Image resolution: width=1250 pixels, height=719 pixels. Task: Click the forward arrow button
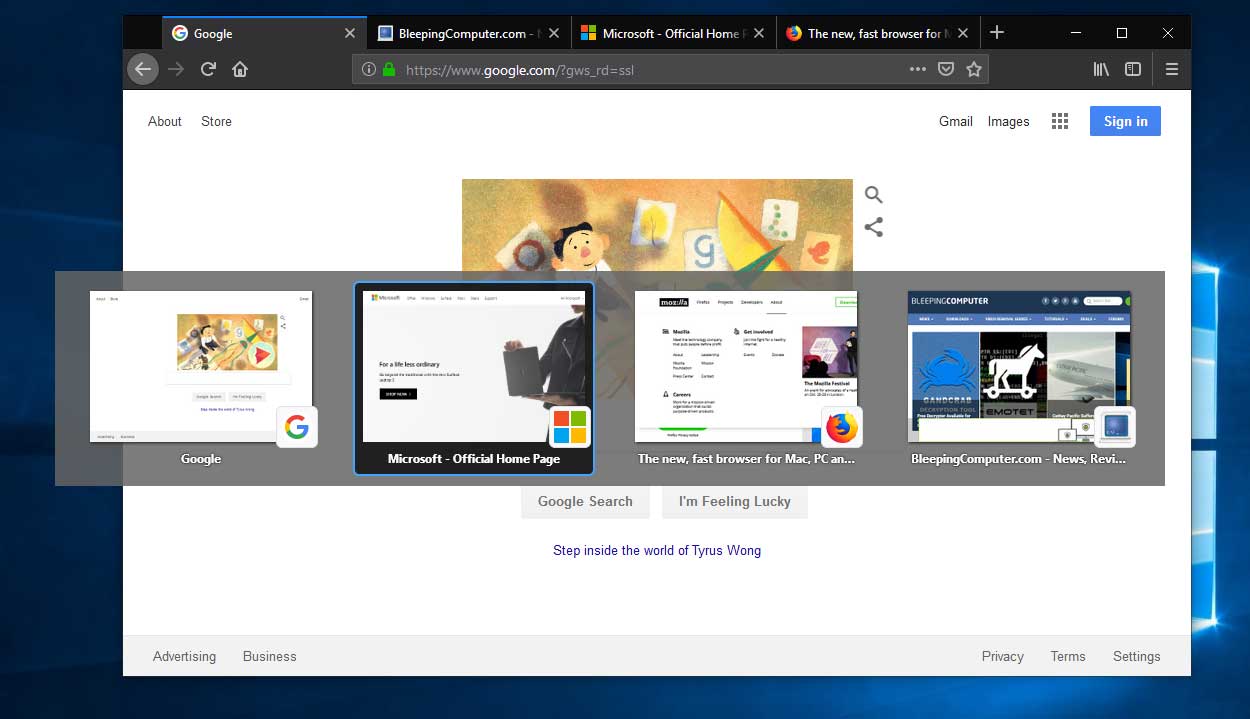(x=176, y=69)
